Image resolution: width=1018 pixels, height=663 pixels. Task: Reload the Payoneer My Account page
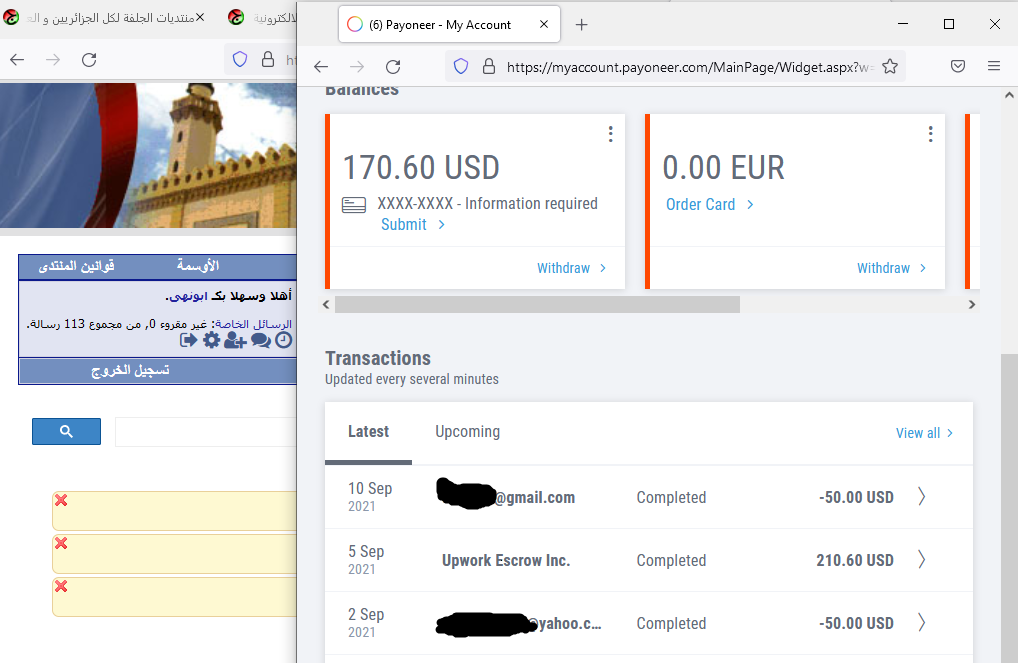pyautogui.click(x=393, y=67)
